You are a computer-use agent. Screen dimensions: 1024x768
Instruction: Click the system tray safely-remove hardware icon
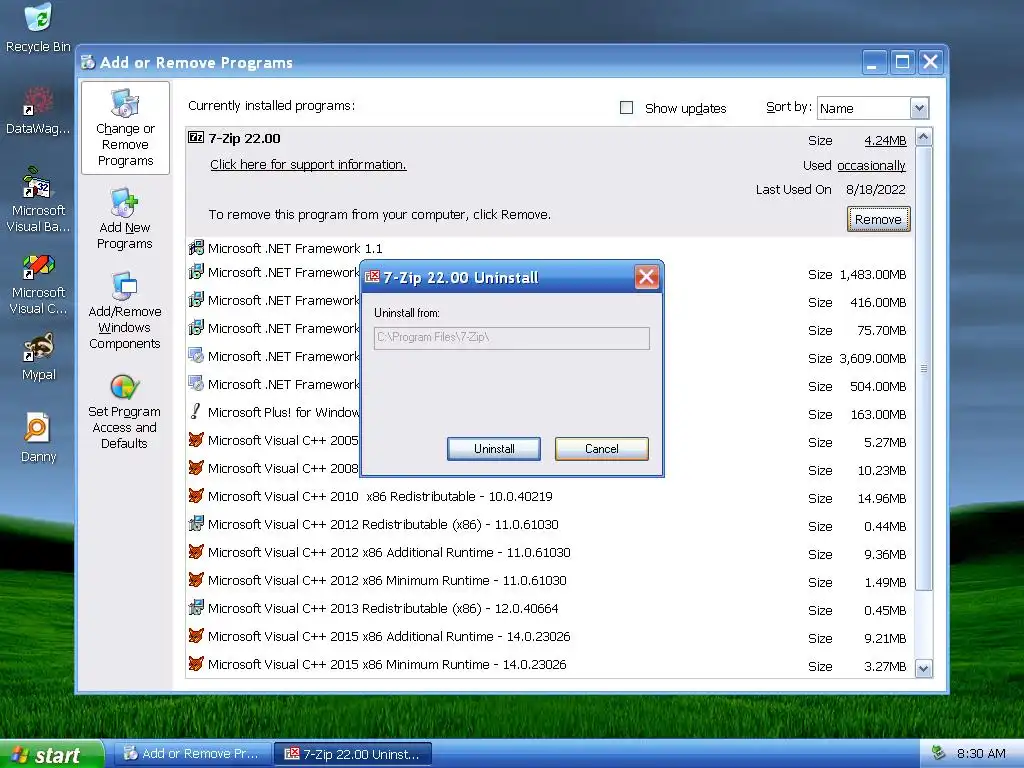click(938, 753)
